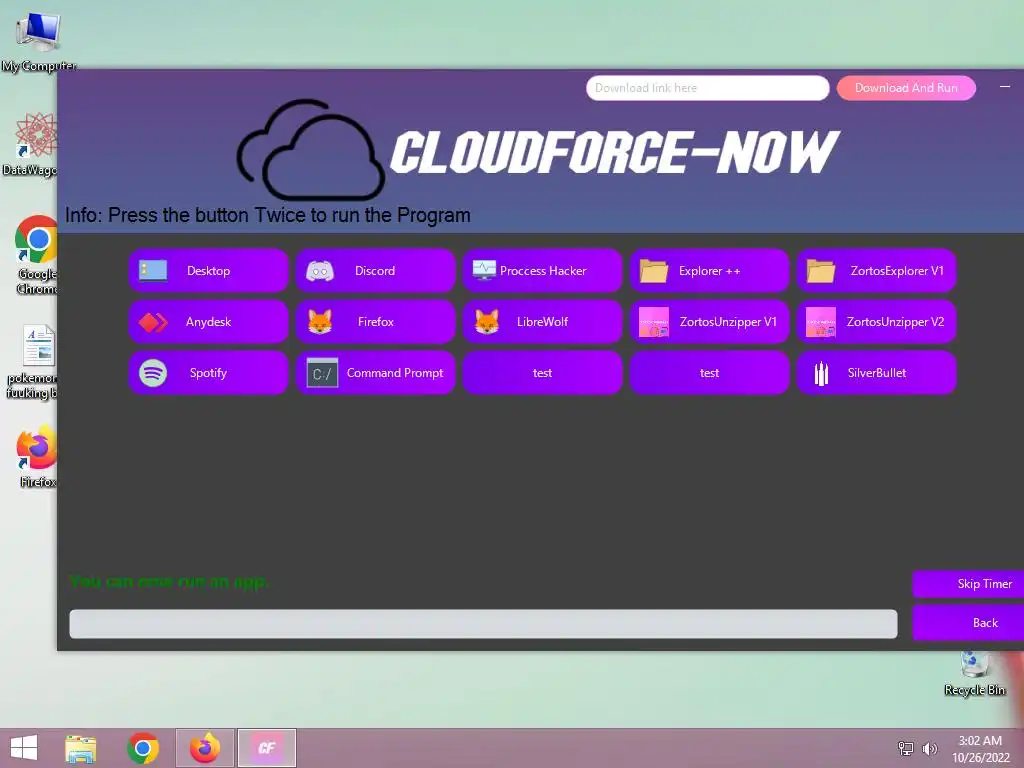Click the Discord logo icon
1024x768 pixels.
click(320, 270)
